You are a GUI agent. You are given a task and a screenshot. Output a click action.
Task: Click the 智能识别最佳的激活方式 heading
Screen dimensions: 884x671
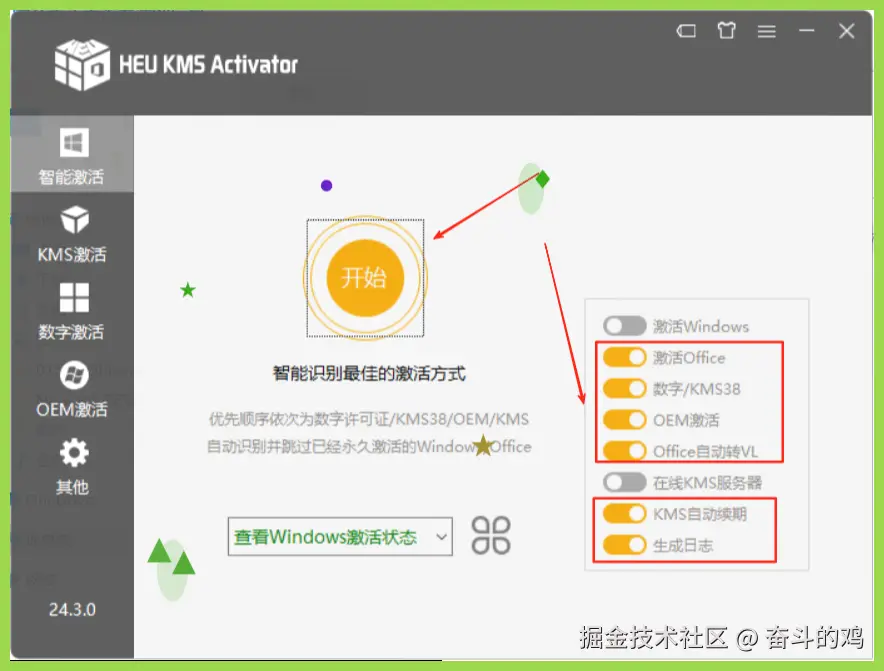click(369, 373)
